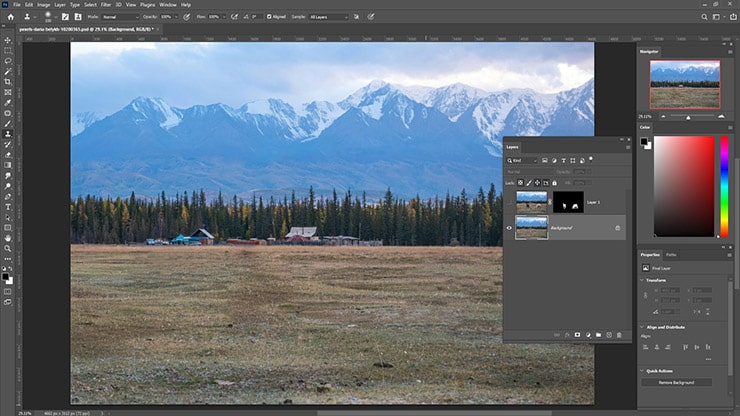This screenshot has width=740, height=416.
Task: Toggle the Clone Source panel icon
Action: (x=78, y=17)
